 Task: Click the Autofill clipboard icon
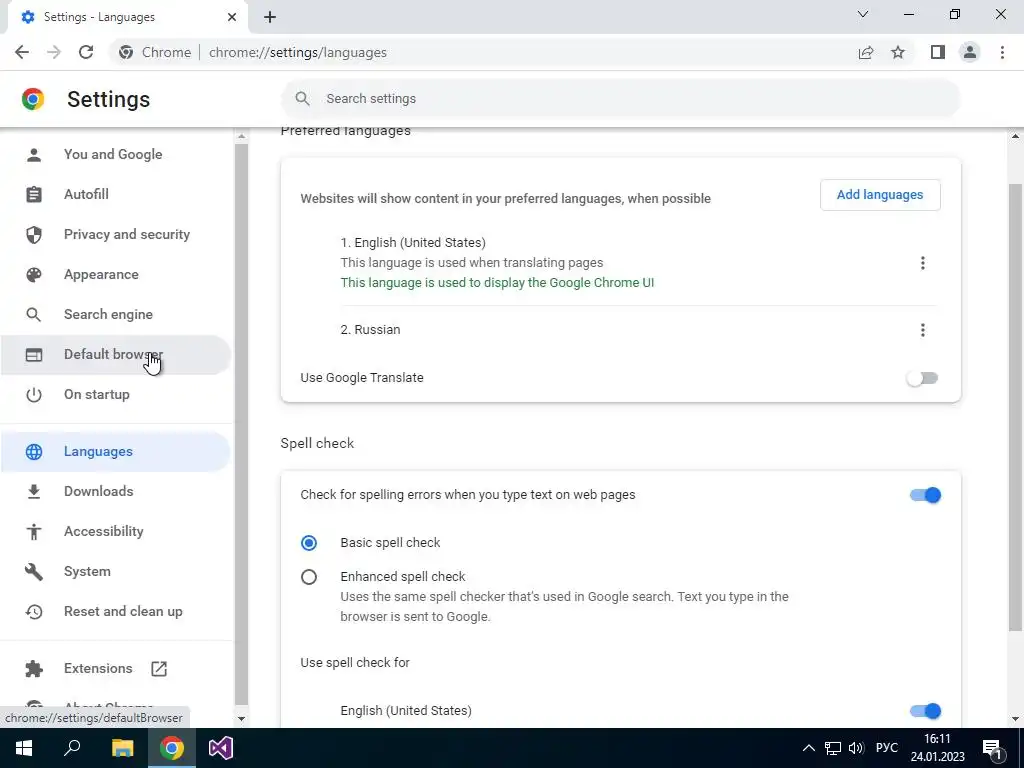33,195
